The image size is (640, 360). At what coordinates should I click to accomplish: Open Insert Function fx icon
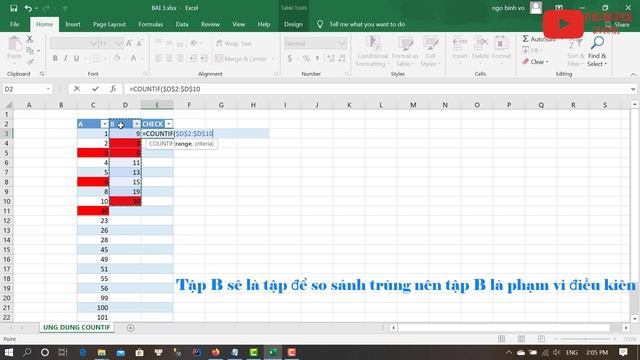coord(113,89)
